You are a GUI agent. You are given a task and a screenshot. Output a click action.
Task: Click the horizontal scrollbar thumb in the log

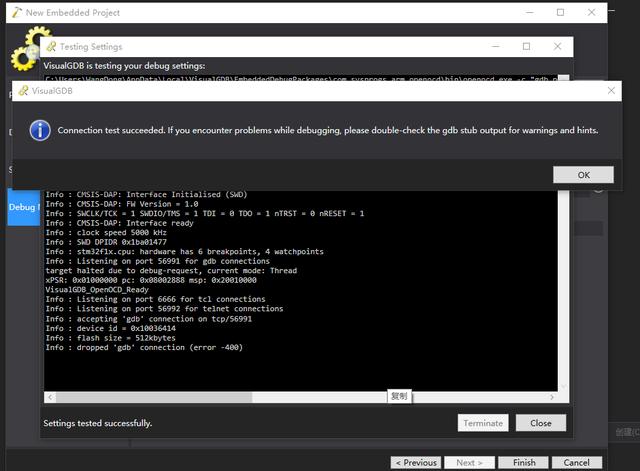click(154, 397)
